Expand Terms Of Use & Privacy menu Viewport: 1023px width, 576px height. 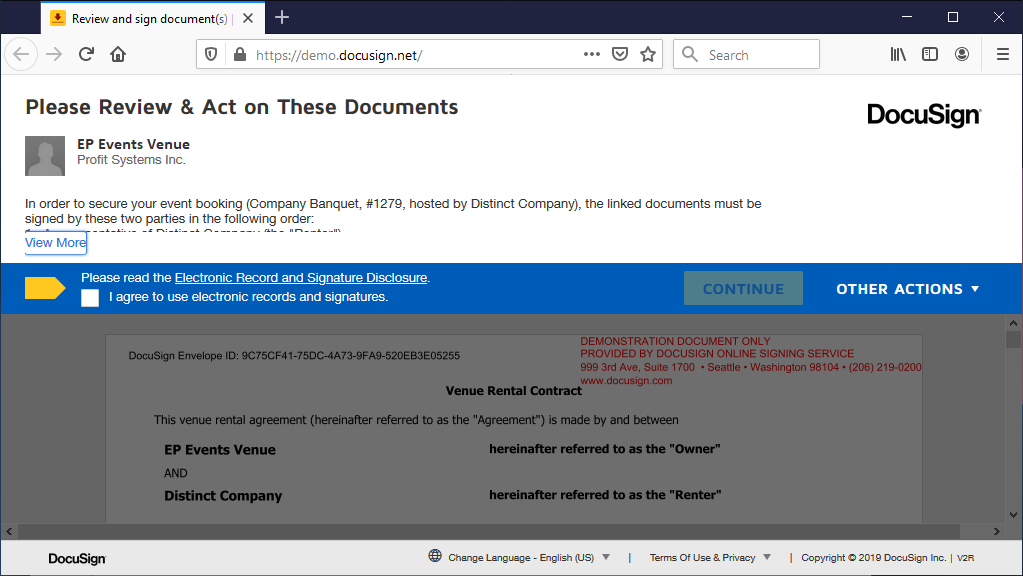(710, 558)
